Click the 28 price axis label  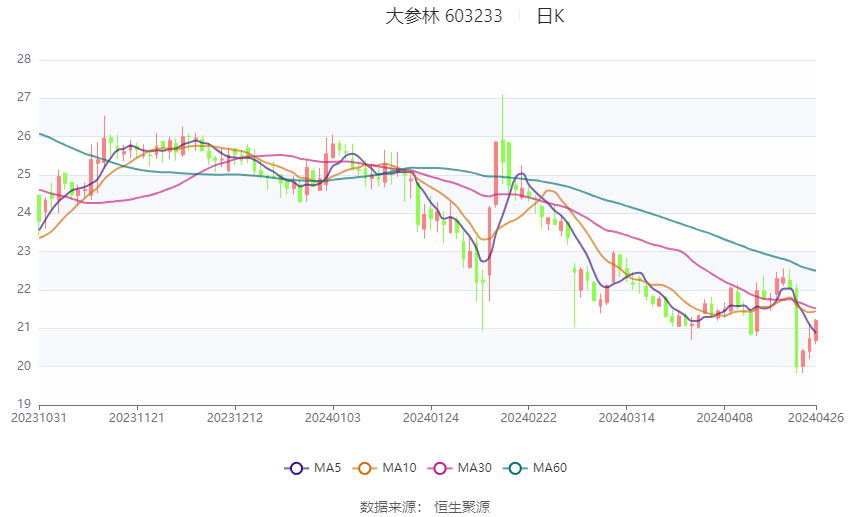point(24,59)
